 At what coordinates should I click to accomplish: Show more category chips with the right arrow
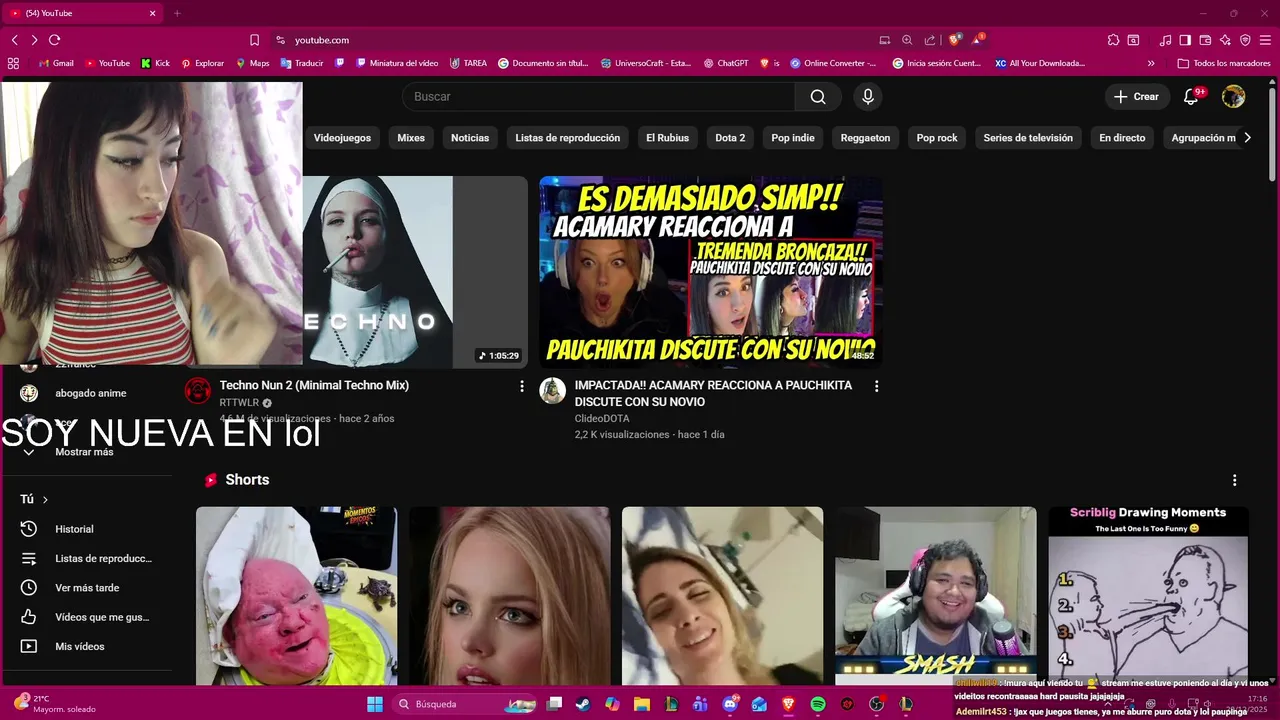1247,138
